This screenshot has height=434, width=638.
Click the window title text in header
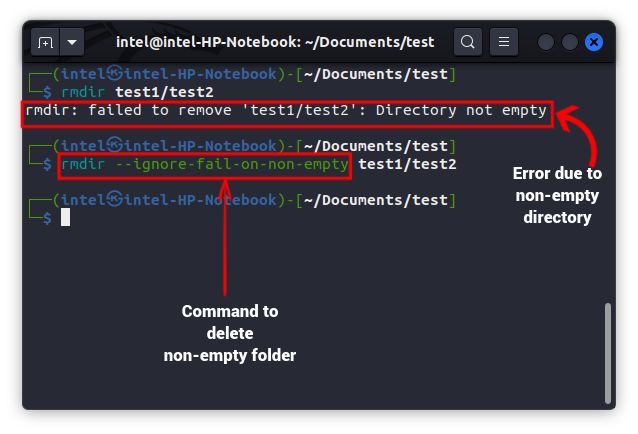(x=275, y=42)
